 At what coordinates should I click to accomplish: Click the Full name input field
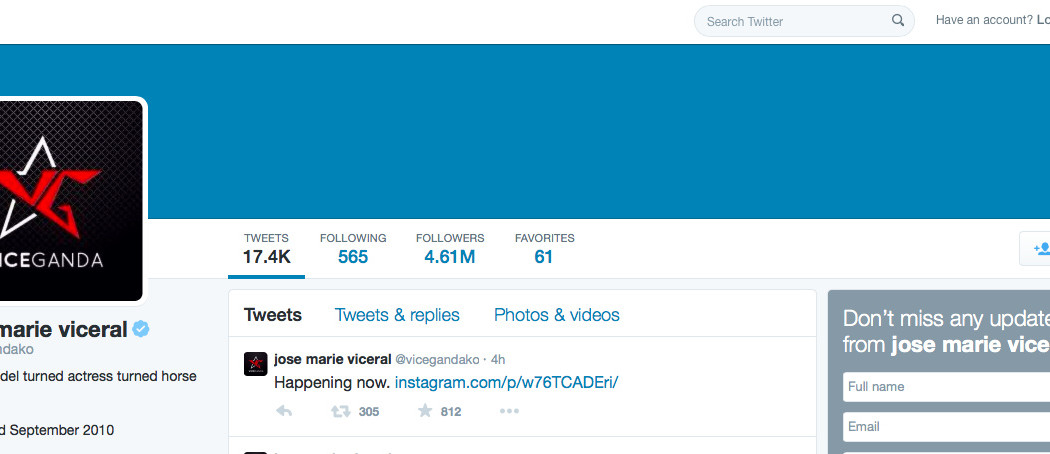pyautogui.click(x=945, y=387)
